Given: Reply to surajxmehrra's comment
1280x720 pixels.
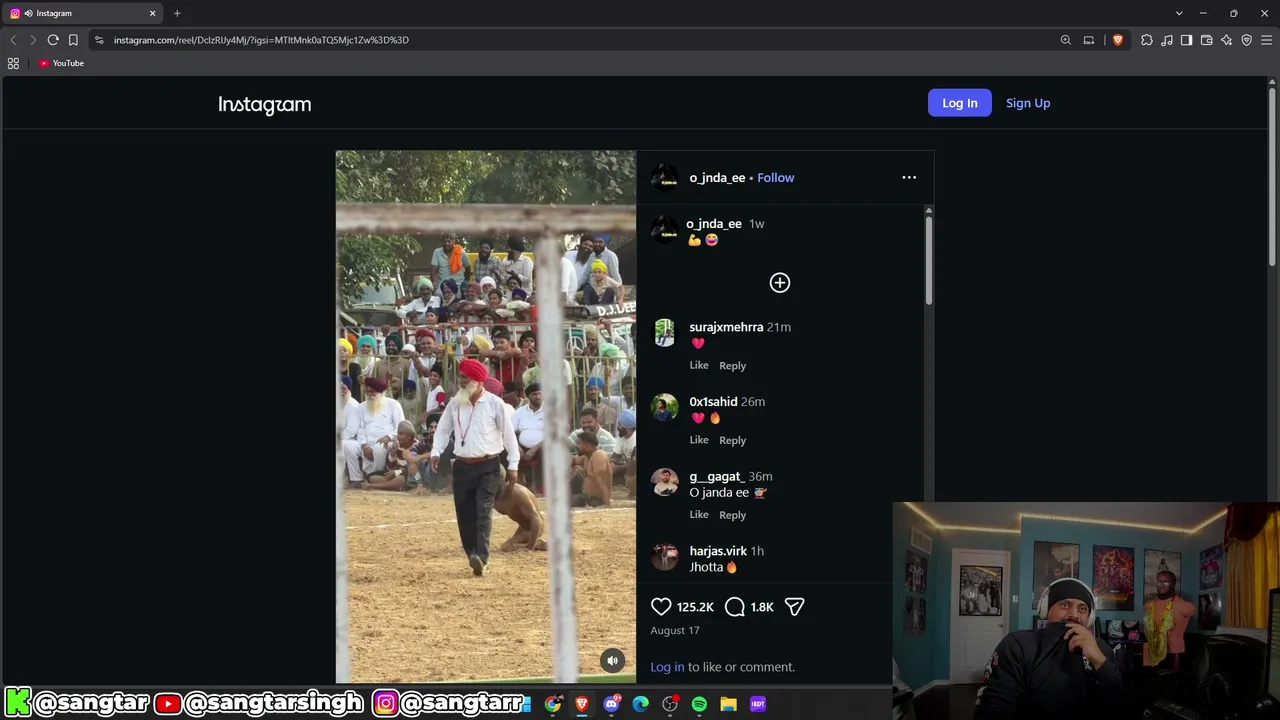Looking at the screenshot, I should (x=733, y=366).
